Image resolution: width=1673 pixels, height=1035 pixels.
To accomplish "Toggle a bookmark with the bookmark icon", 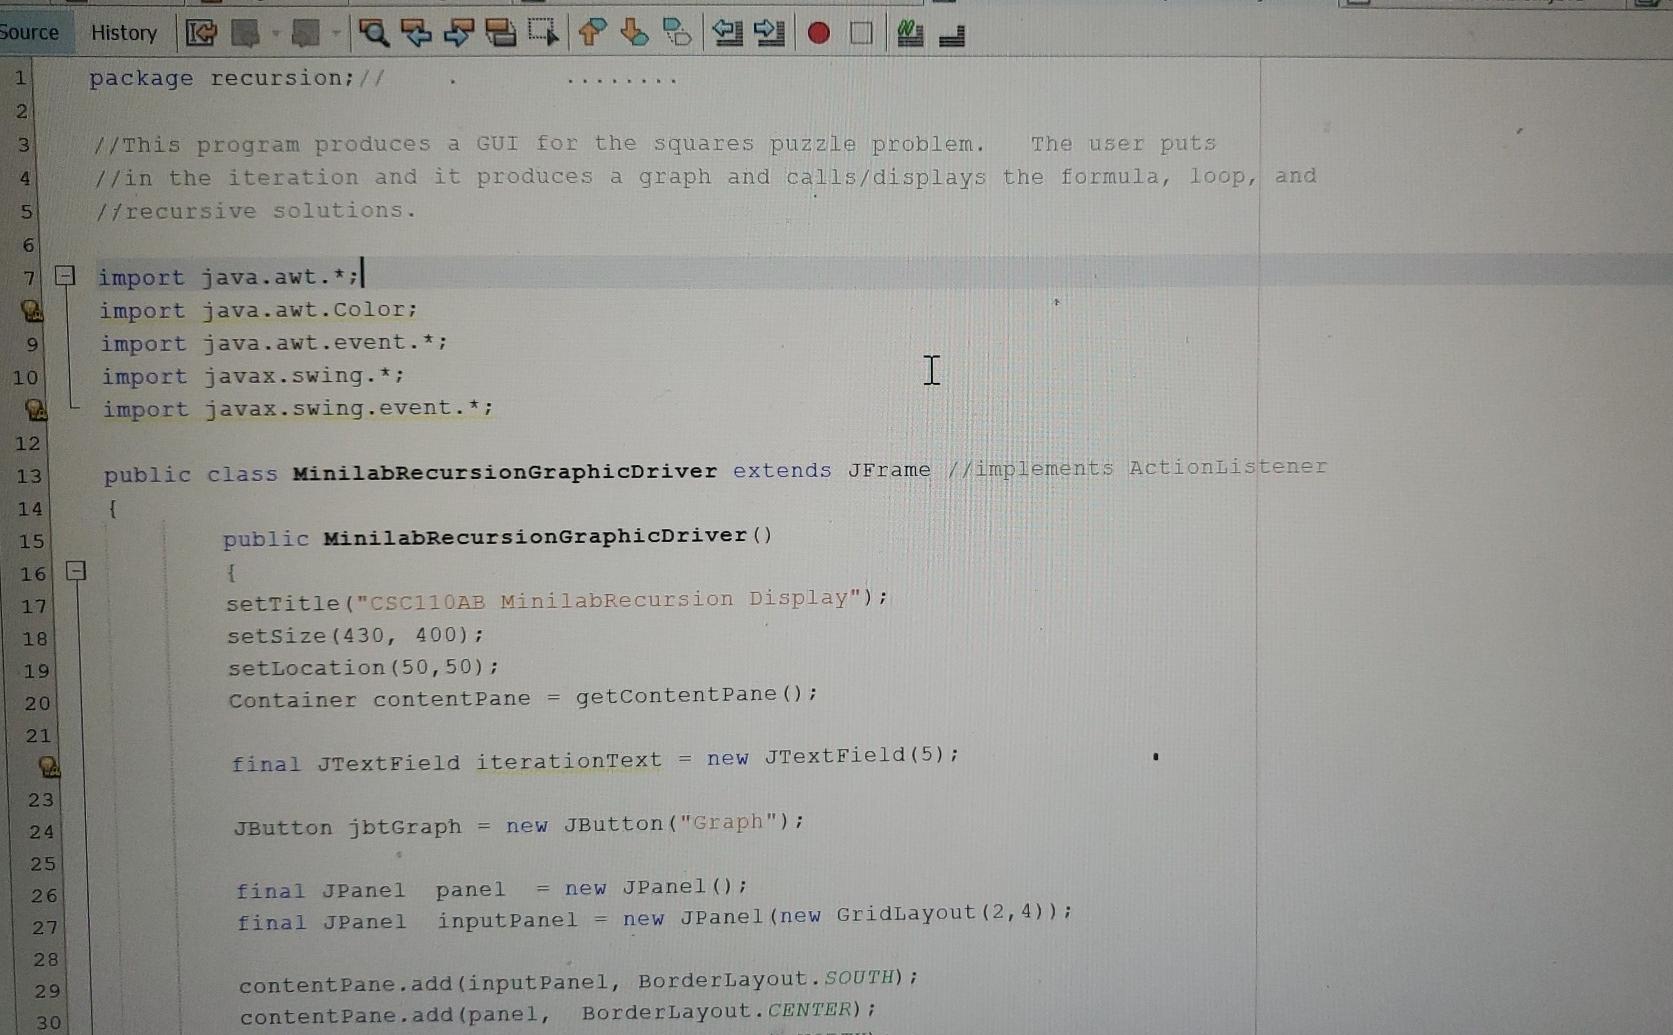I will [677, 33].
